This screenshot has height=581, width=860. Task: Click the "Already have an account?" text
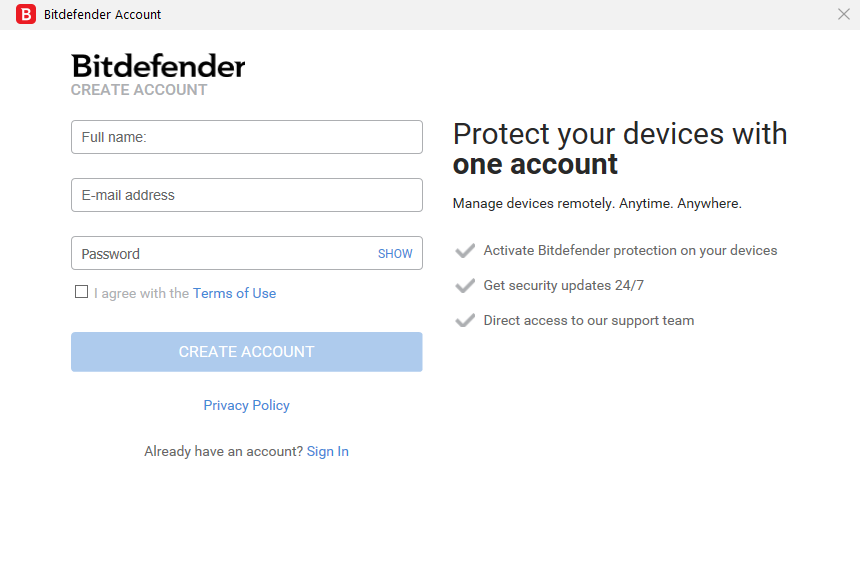(x=223, y=451)
